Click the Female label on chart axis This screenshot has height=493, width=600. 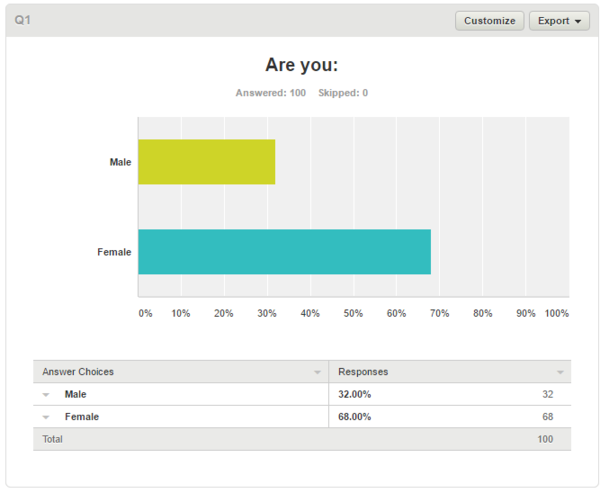(x=114, y=252)
